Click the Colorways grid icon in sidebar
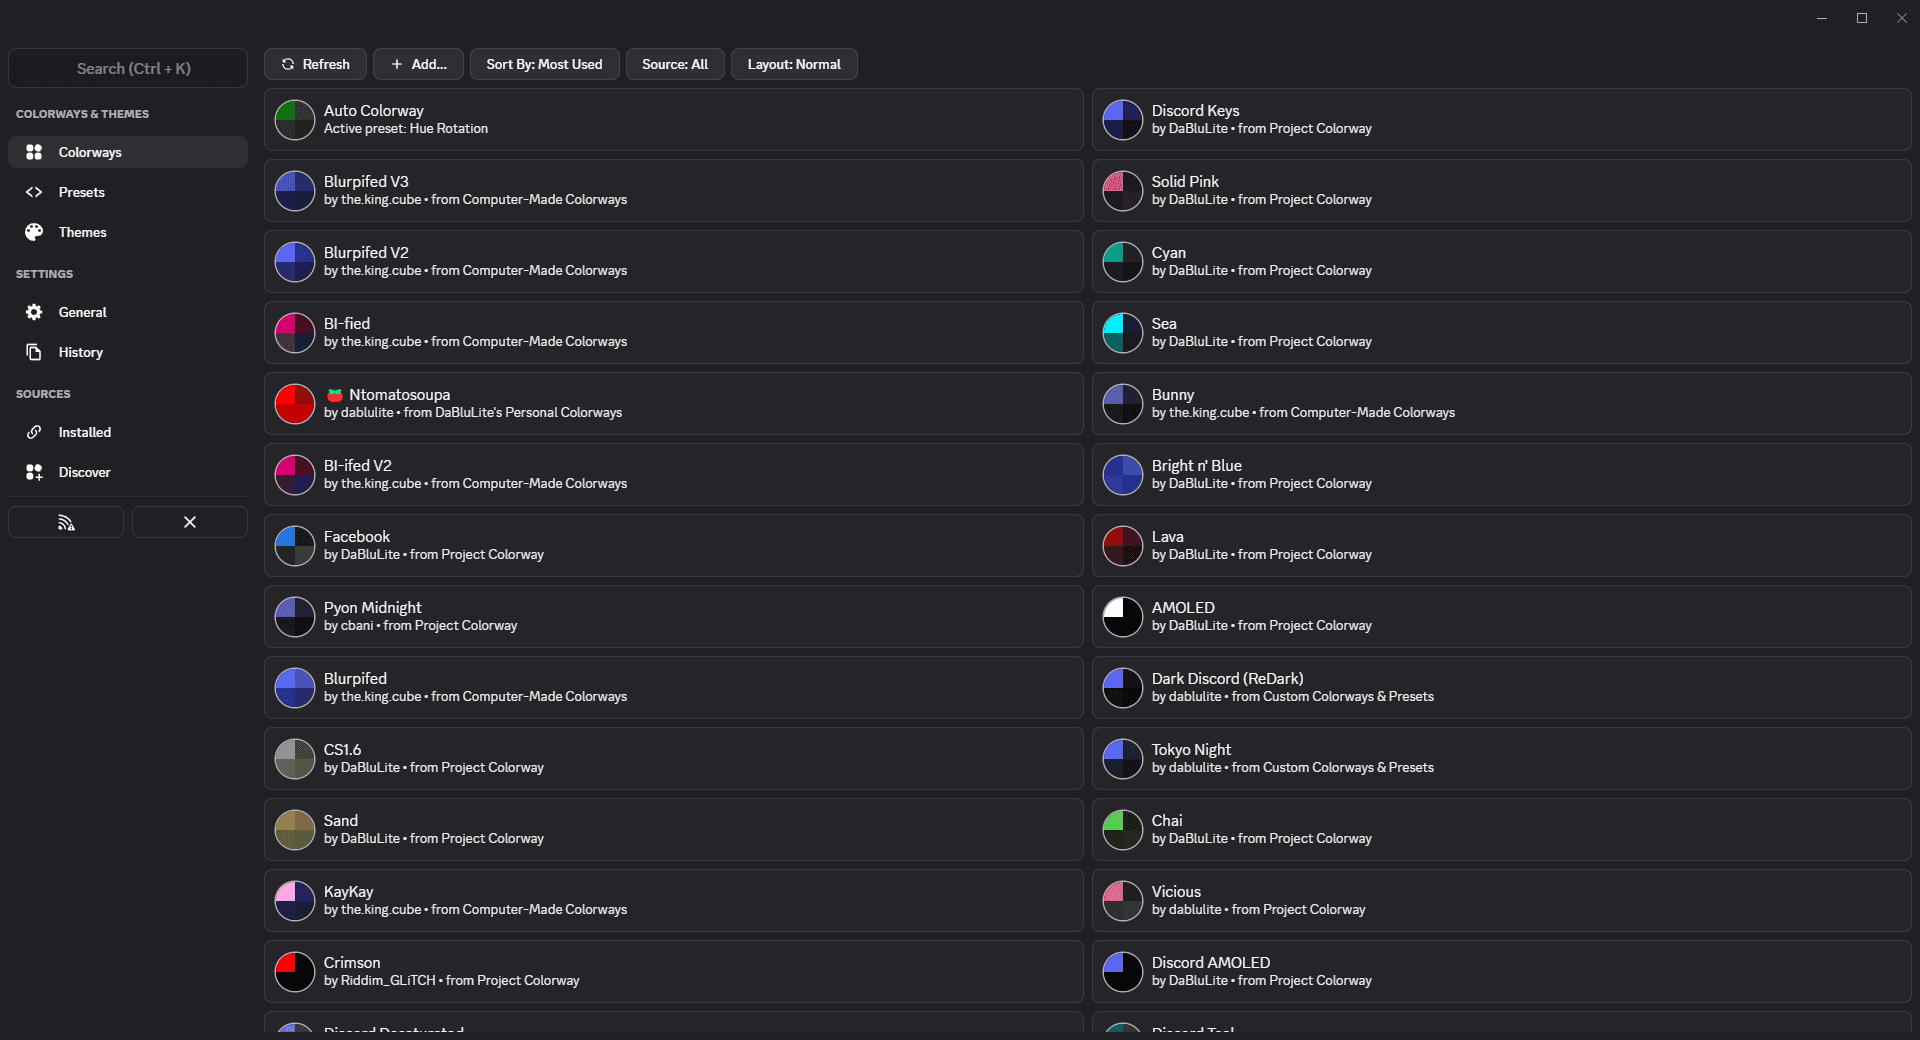Viewport: 1920px width, 1040px height. 34,152
